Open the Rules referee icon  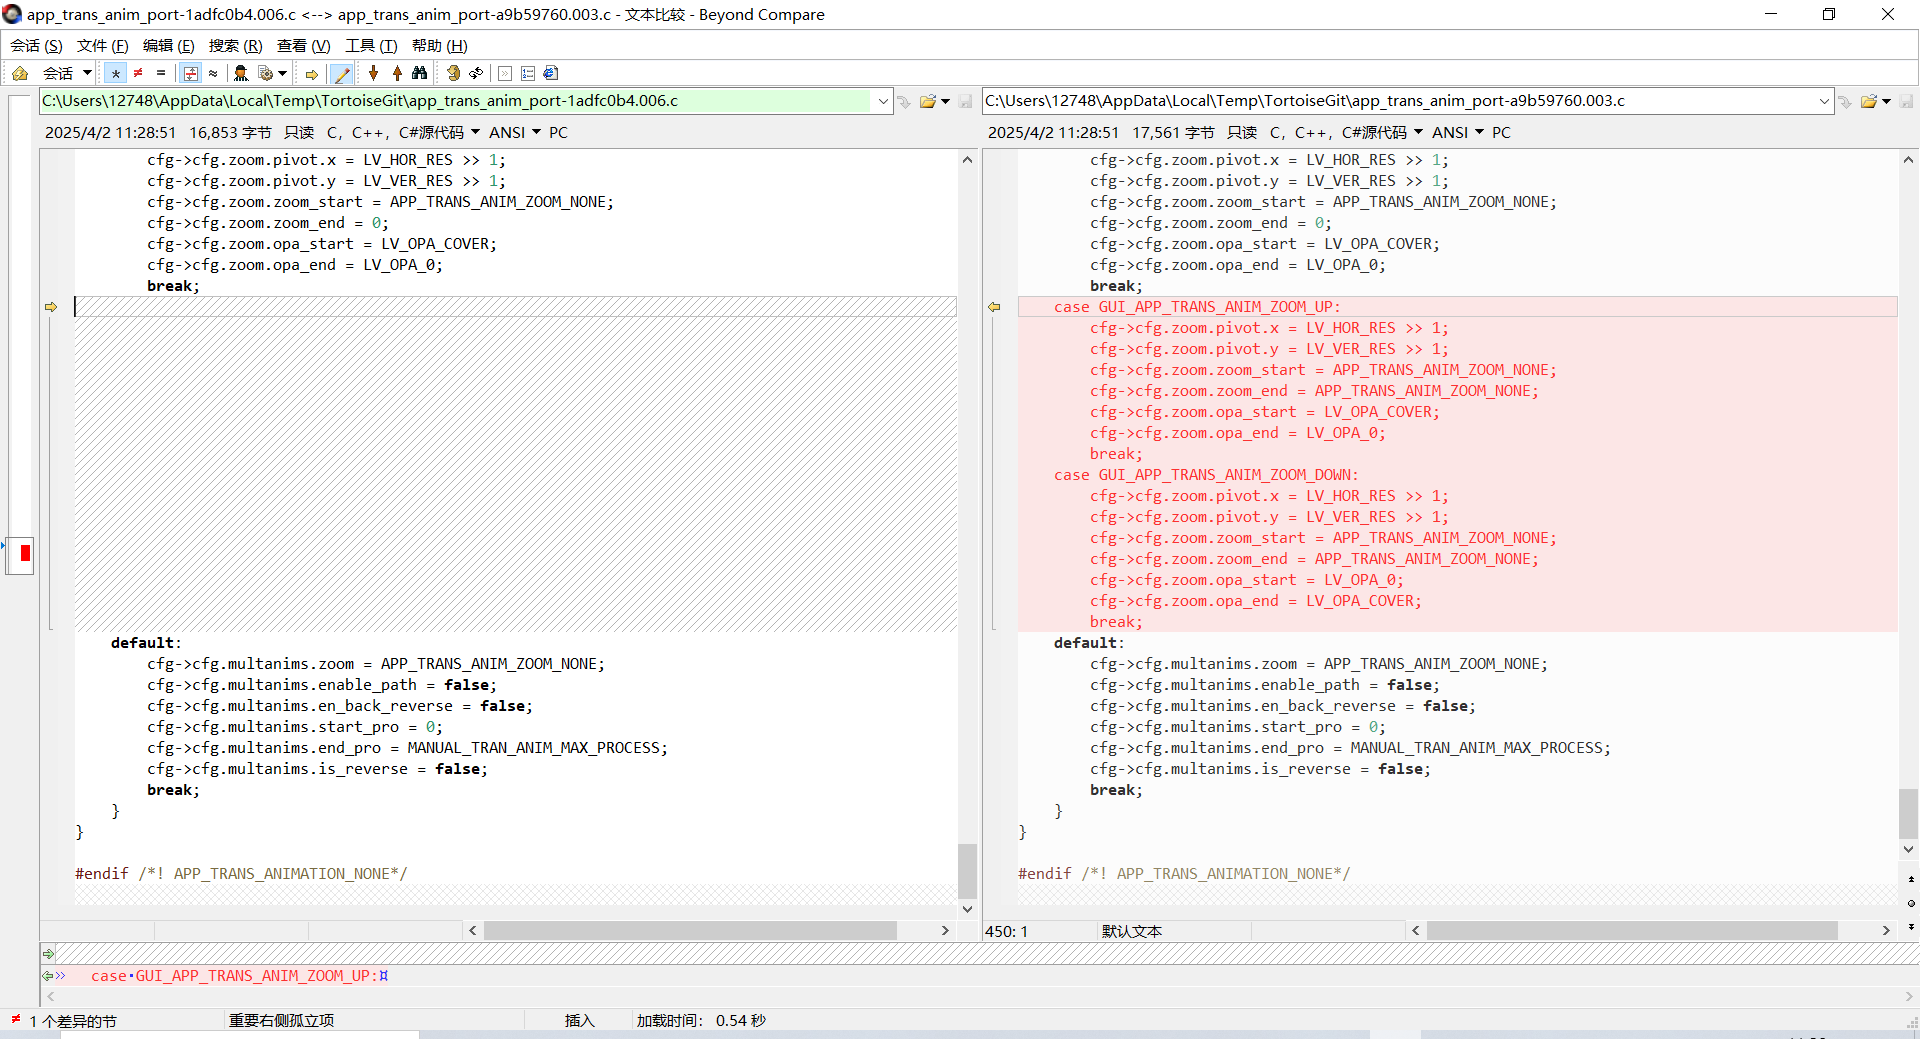[x=241, y=73]
